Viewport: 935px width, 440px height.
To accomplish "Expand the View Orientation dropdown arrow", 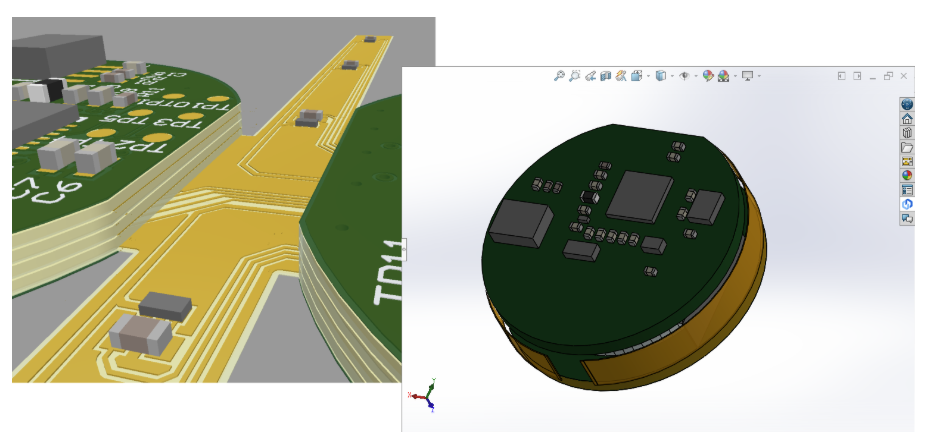I will (x=648, y=76).
